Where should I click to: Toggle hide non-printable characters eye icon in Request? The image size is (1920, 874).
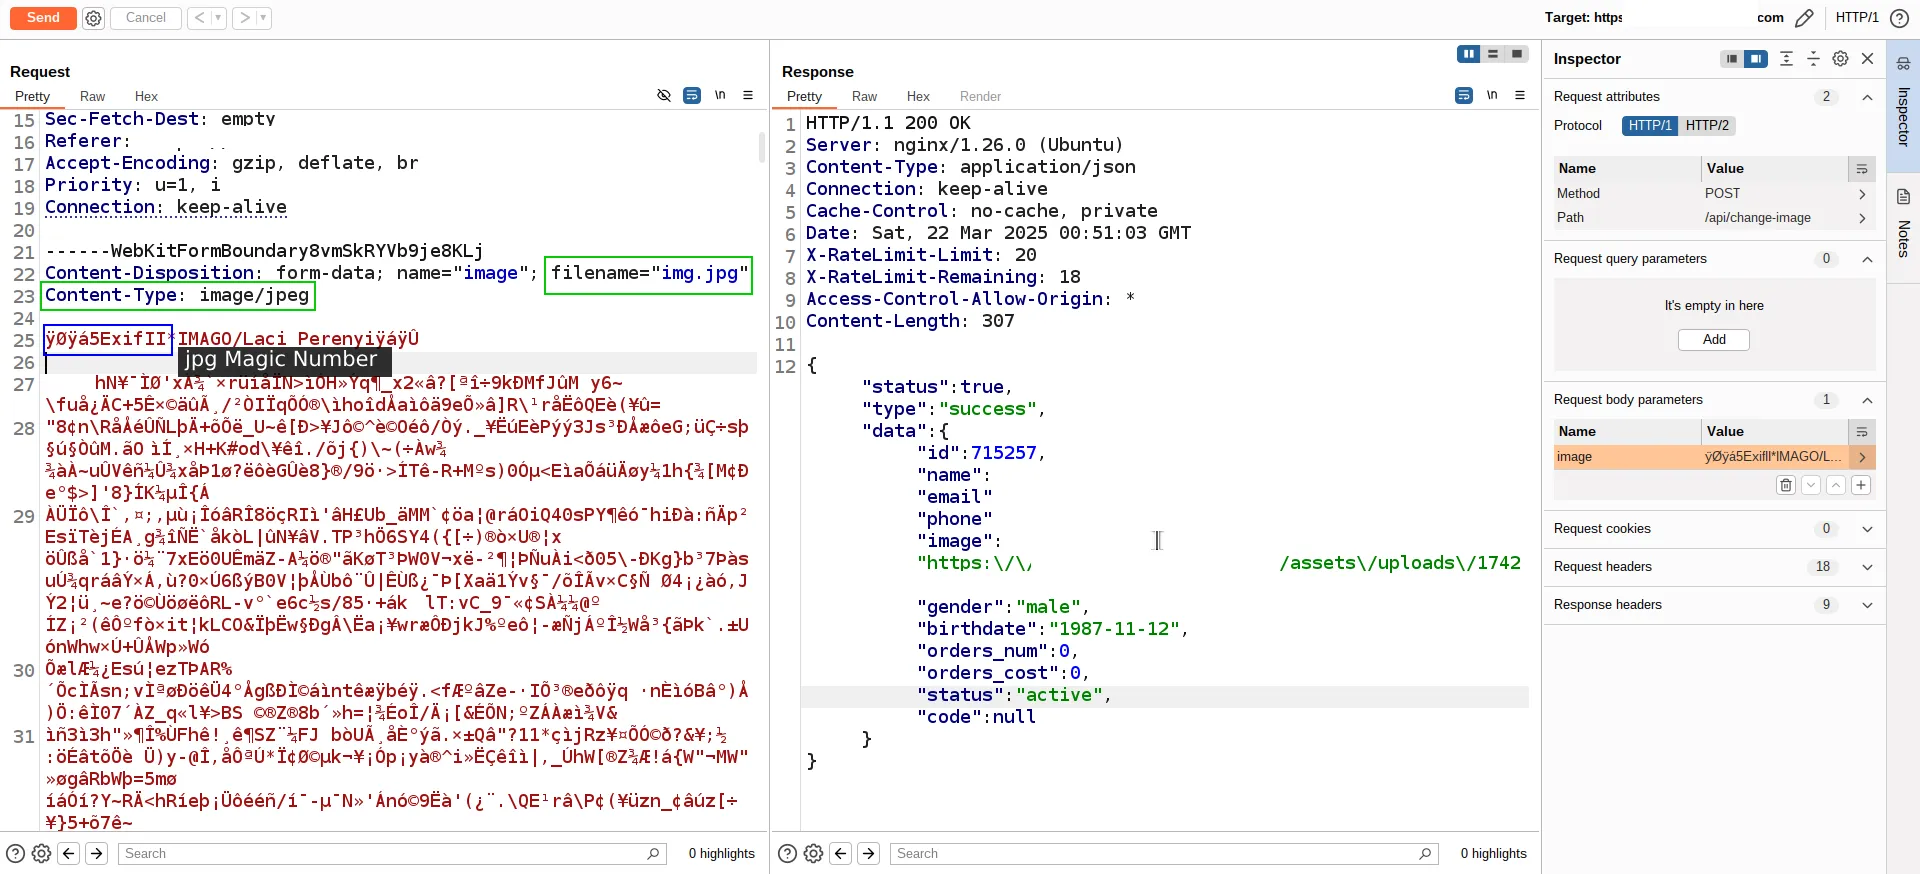664,96
